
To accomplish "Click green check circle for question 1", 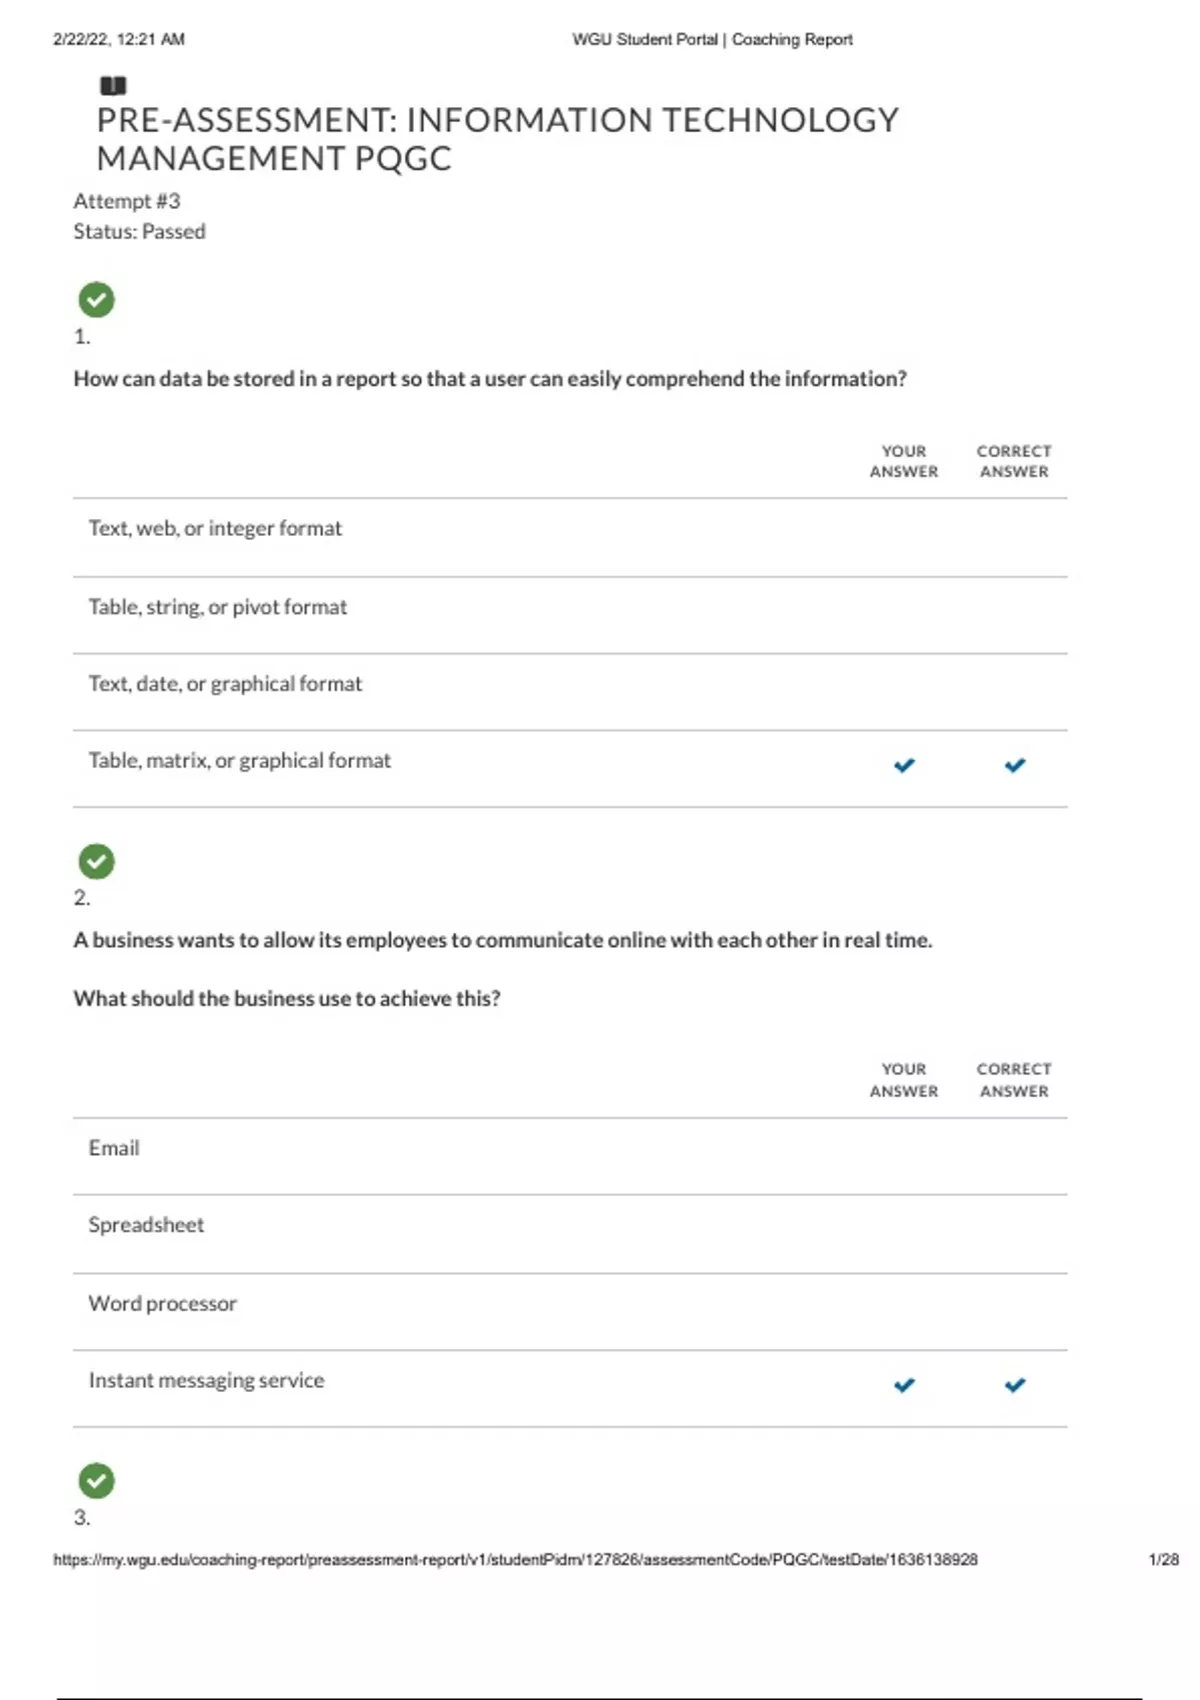I will pos(96,300).
